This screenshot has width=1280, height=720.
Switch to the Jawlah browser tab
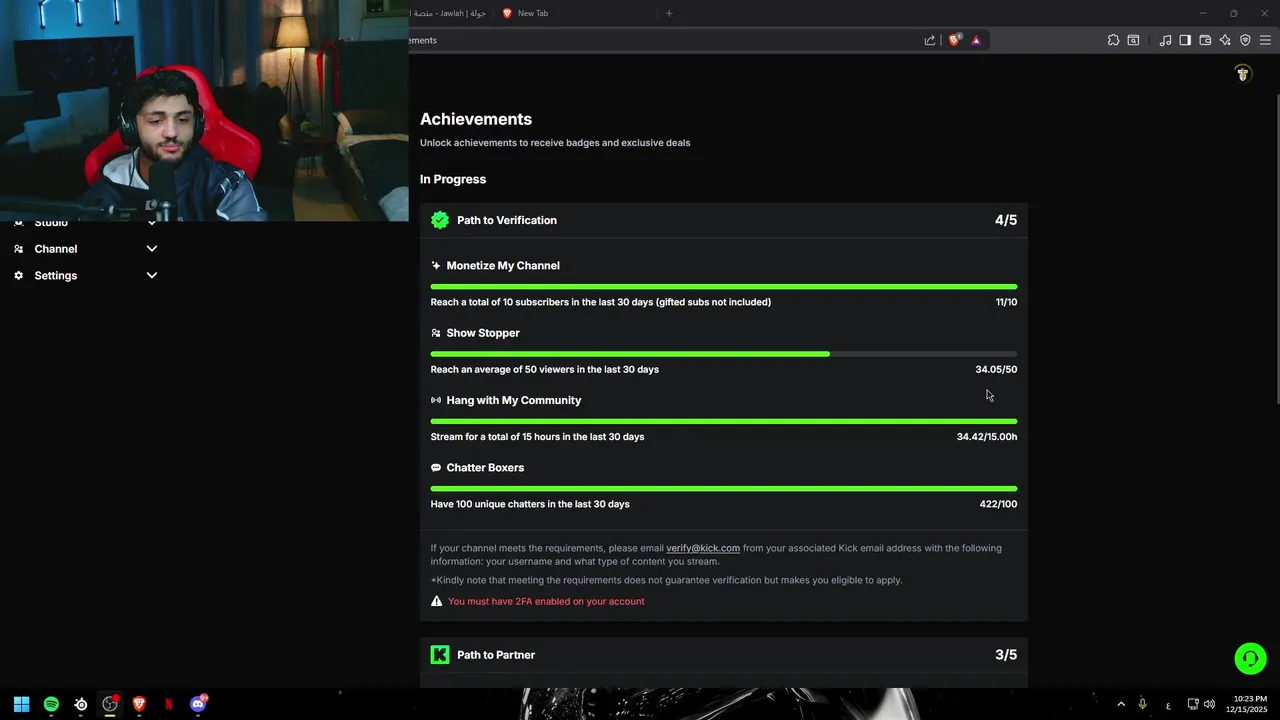point(450,13)
